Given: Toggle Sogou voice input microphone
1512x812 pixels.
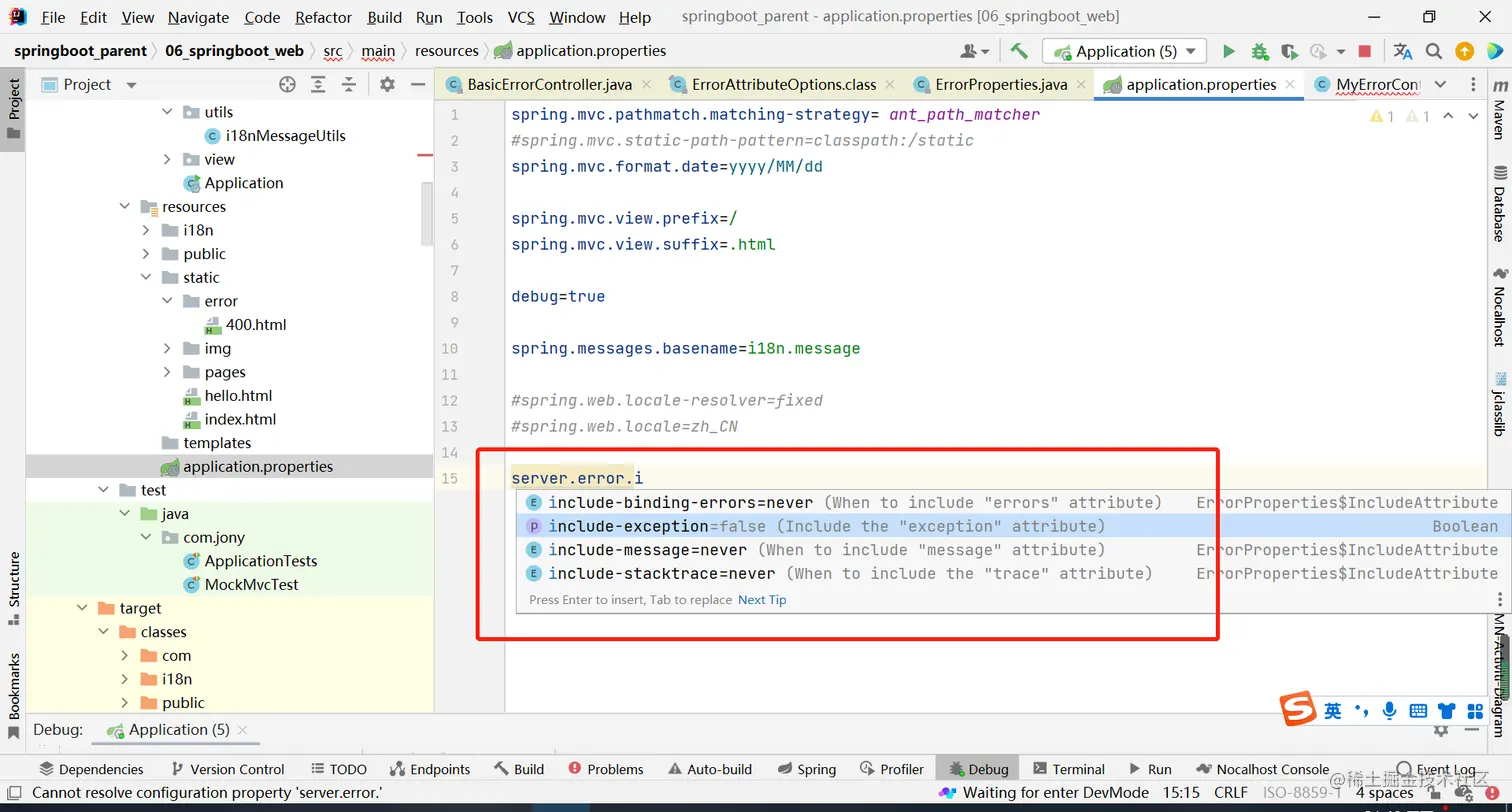Looking at the screenshot, I should (1389, 711).
